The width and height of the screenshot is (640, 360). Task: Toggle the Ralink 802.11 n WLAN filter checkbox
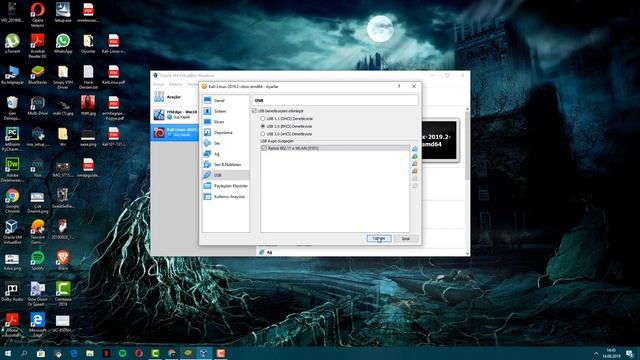pos(264,148)
